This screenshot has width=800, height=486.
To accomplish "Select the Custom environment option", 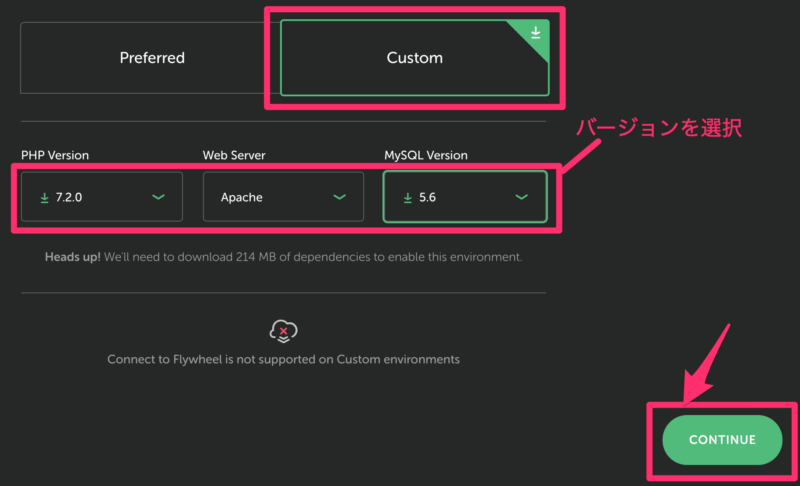I will coord(415,58).
